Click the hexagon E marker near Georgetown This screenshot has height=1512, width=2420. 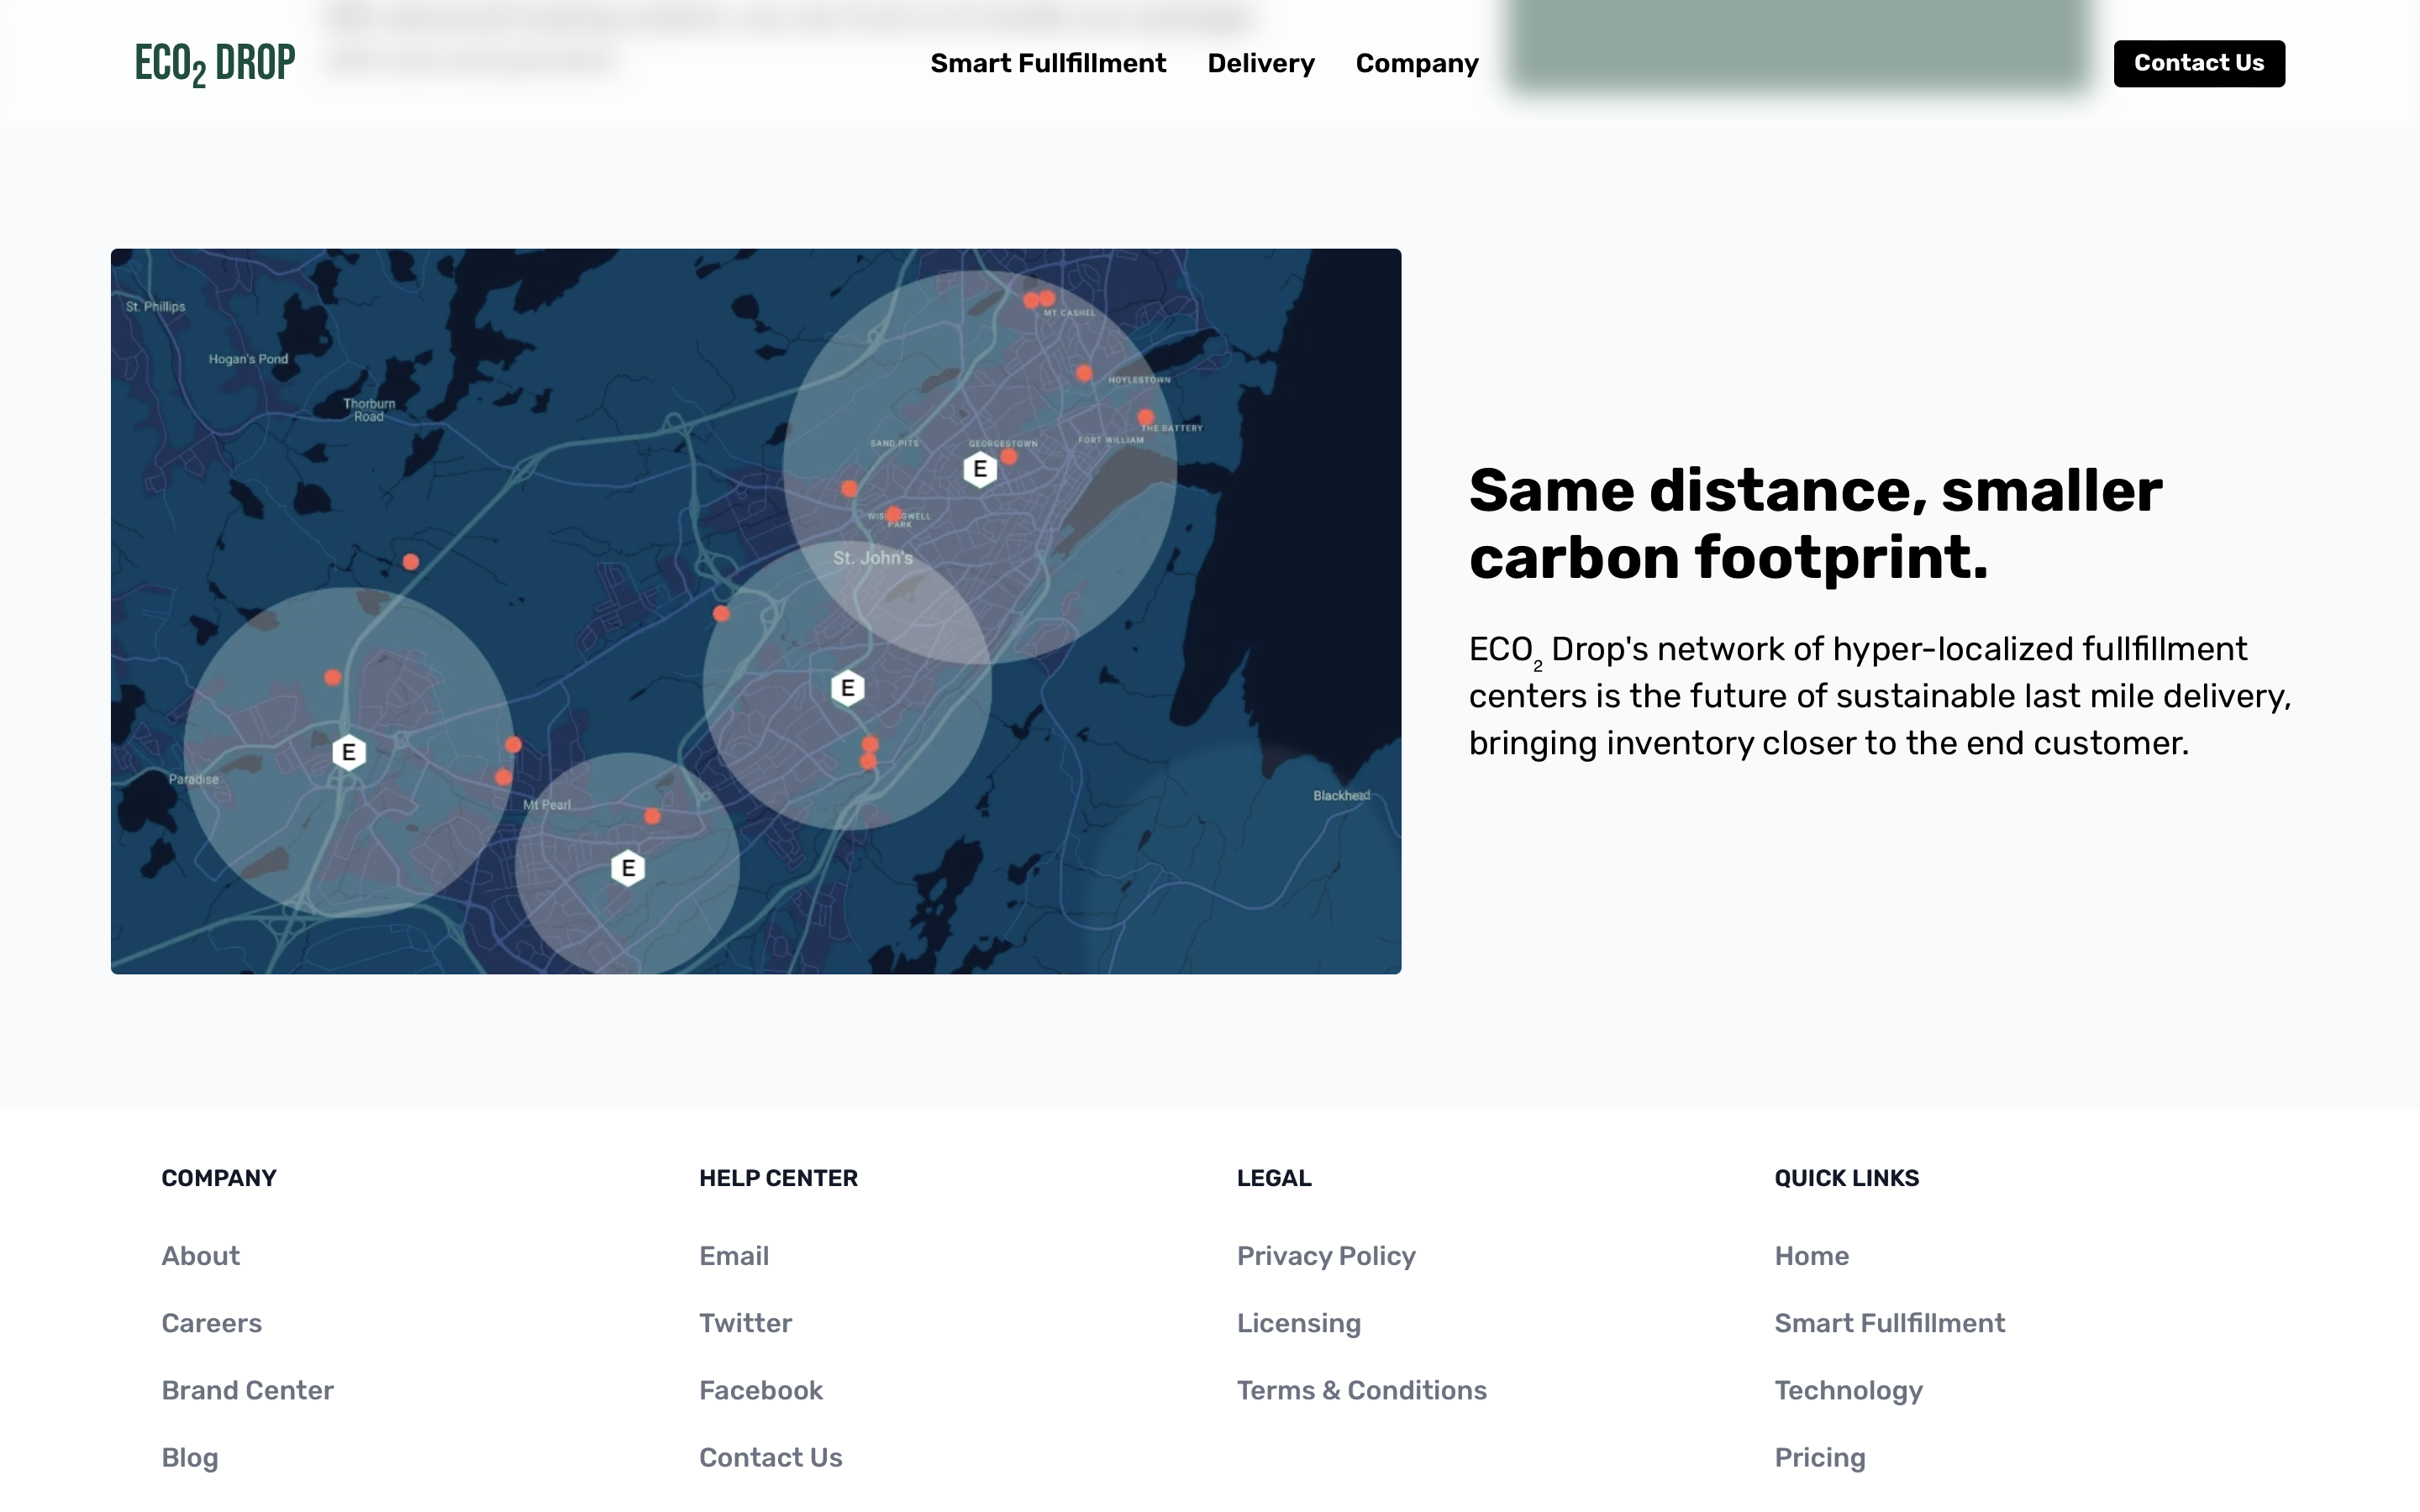click(x=979, y=469)
